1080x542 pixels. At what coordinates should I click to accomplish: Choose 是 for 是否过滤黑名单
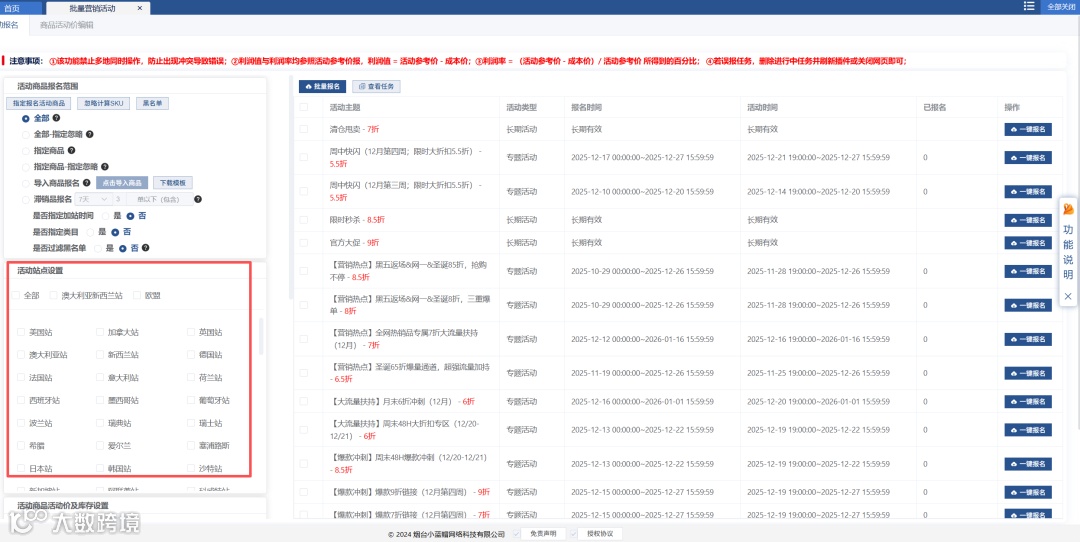[x=97, y=248]
